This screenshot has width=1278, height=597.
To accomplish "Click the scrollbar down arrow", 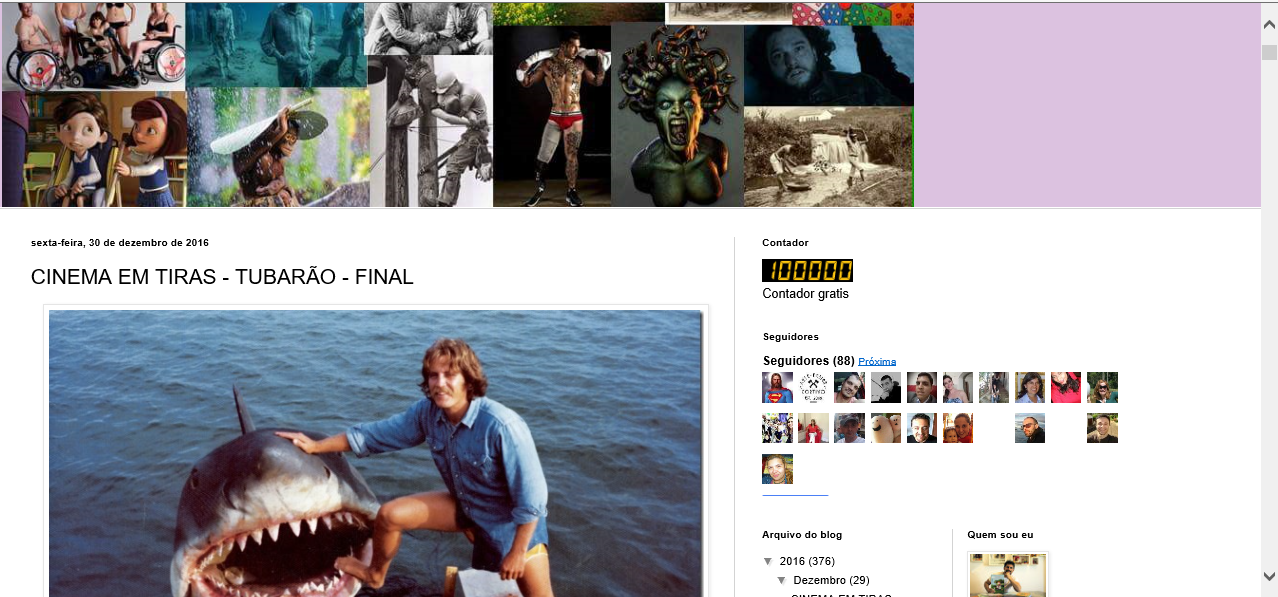I will pos(1269,576).
